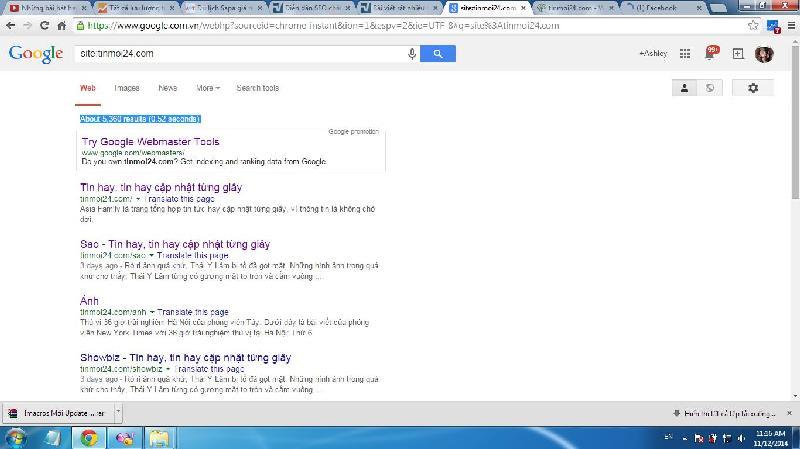
Task: Close the site:tinmoi24.com browser tab
Action: (x=523, y=8)
